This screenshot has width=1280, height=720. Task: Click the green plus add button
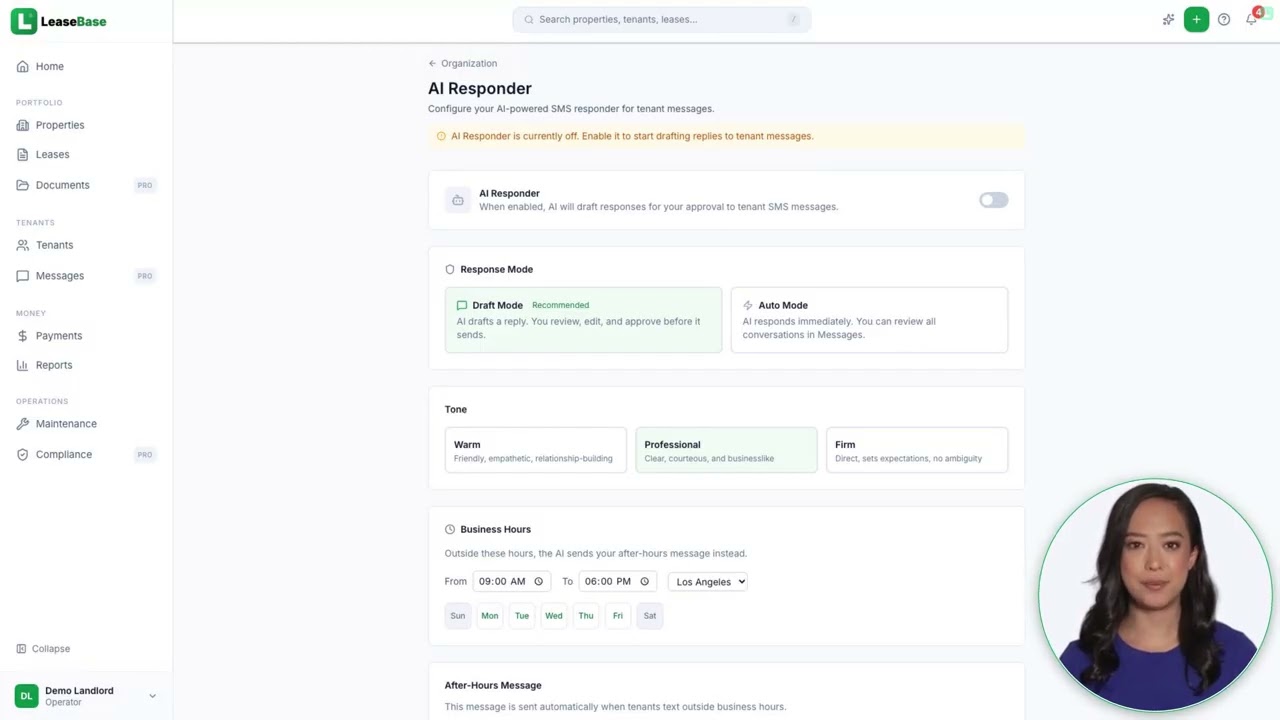point(1196,19)
